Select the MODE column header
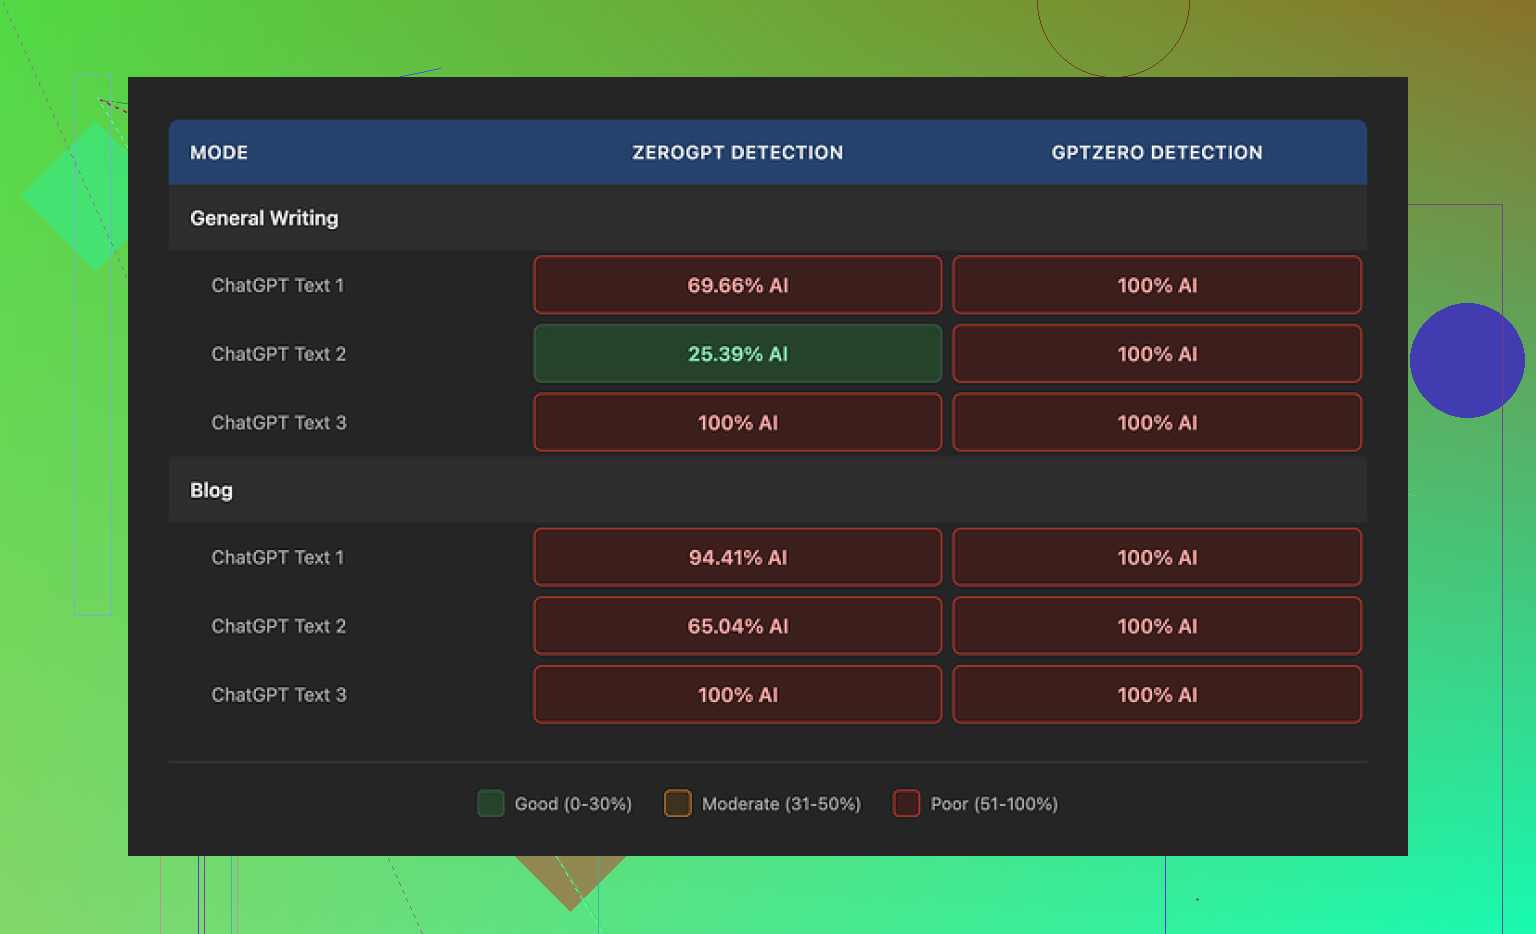The width and height of the screenshot is (1536, 934). pos(219,153)
